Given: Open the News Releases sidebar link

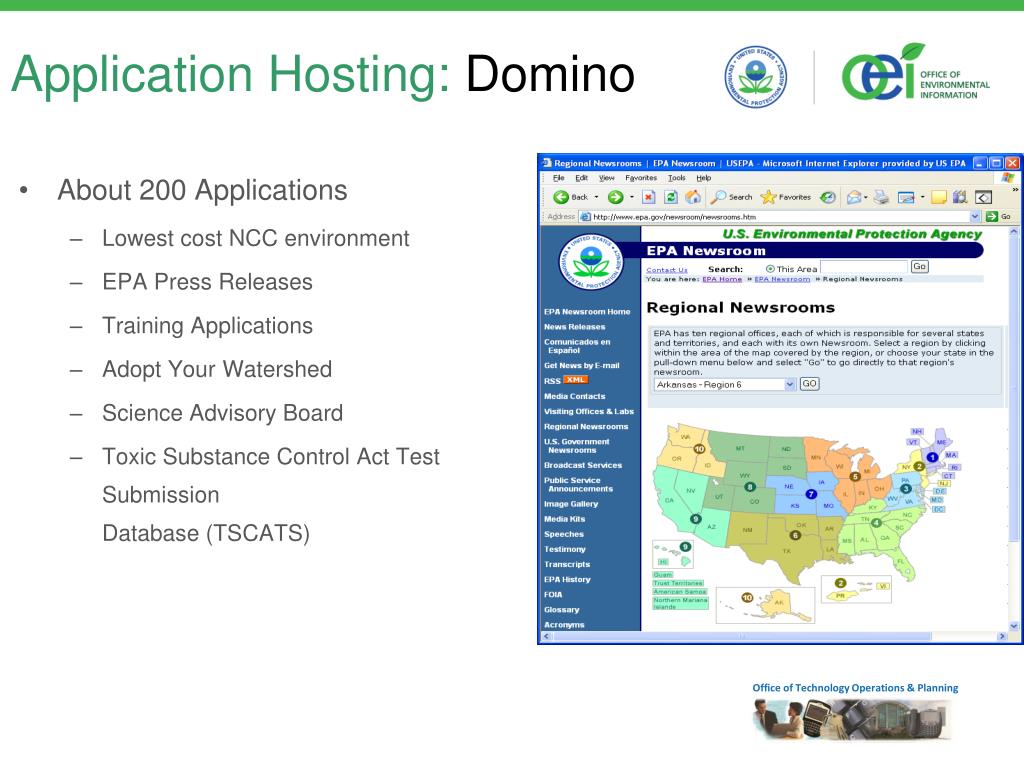Looking at the screenshot, I should coord(575,327).
